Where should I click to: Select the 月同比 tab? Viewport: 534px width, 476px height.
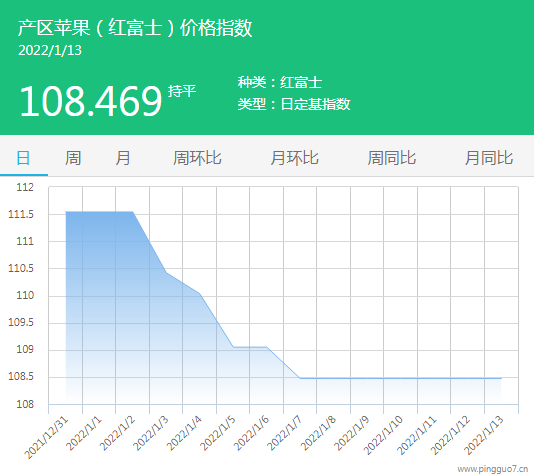[x=489, y=158]
